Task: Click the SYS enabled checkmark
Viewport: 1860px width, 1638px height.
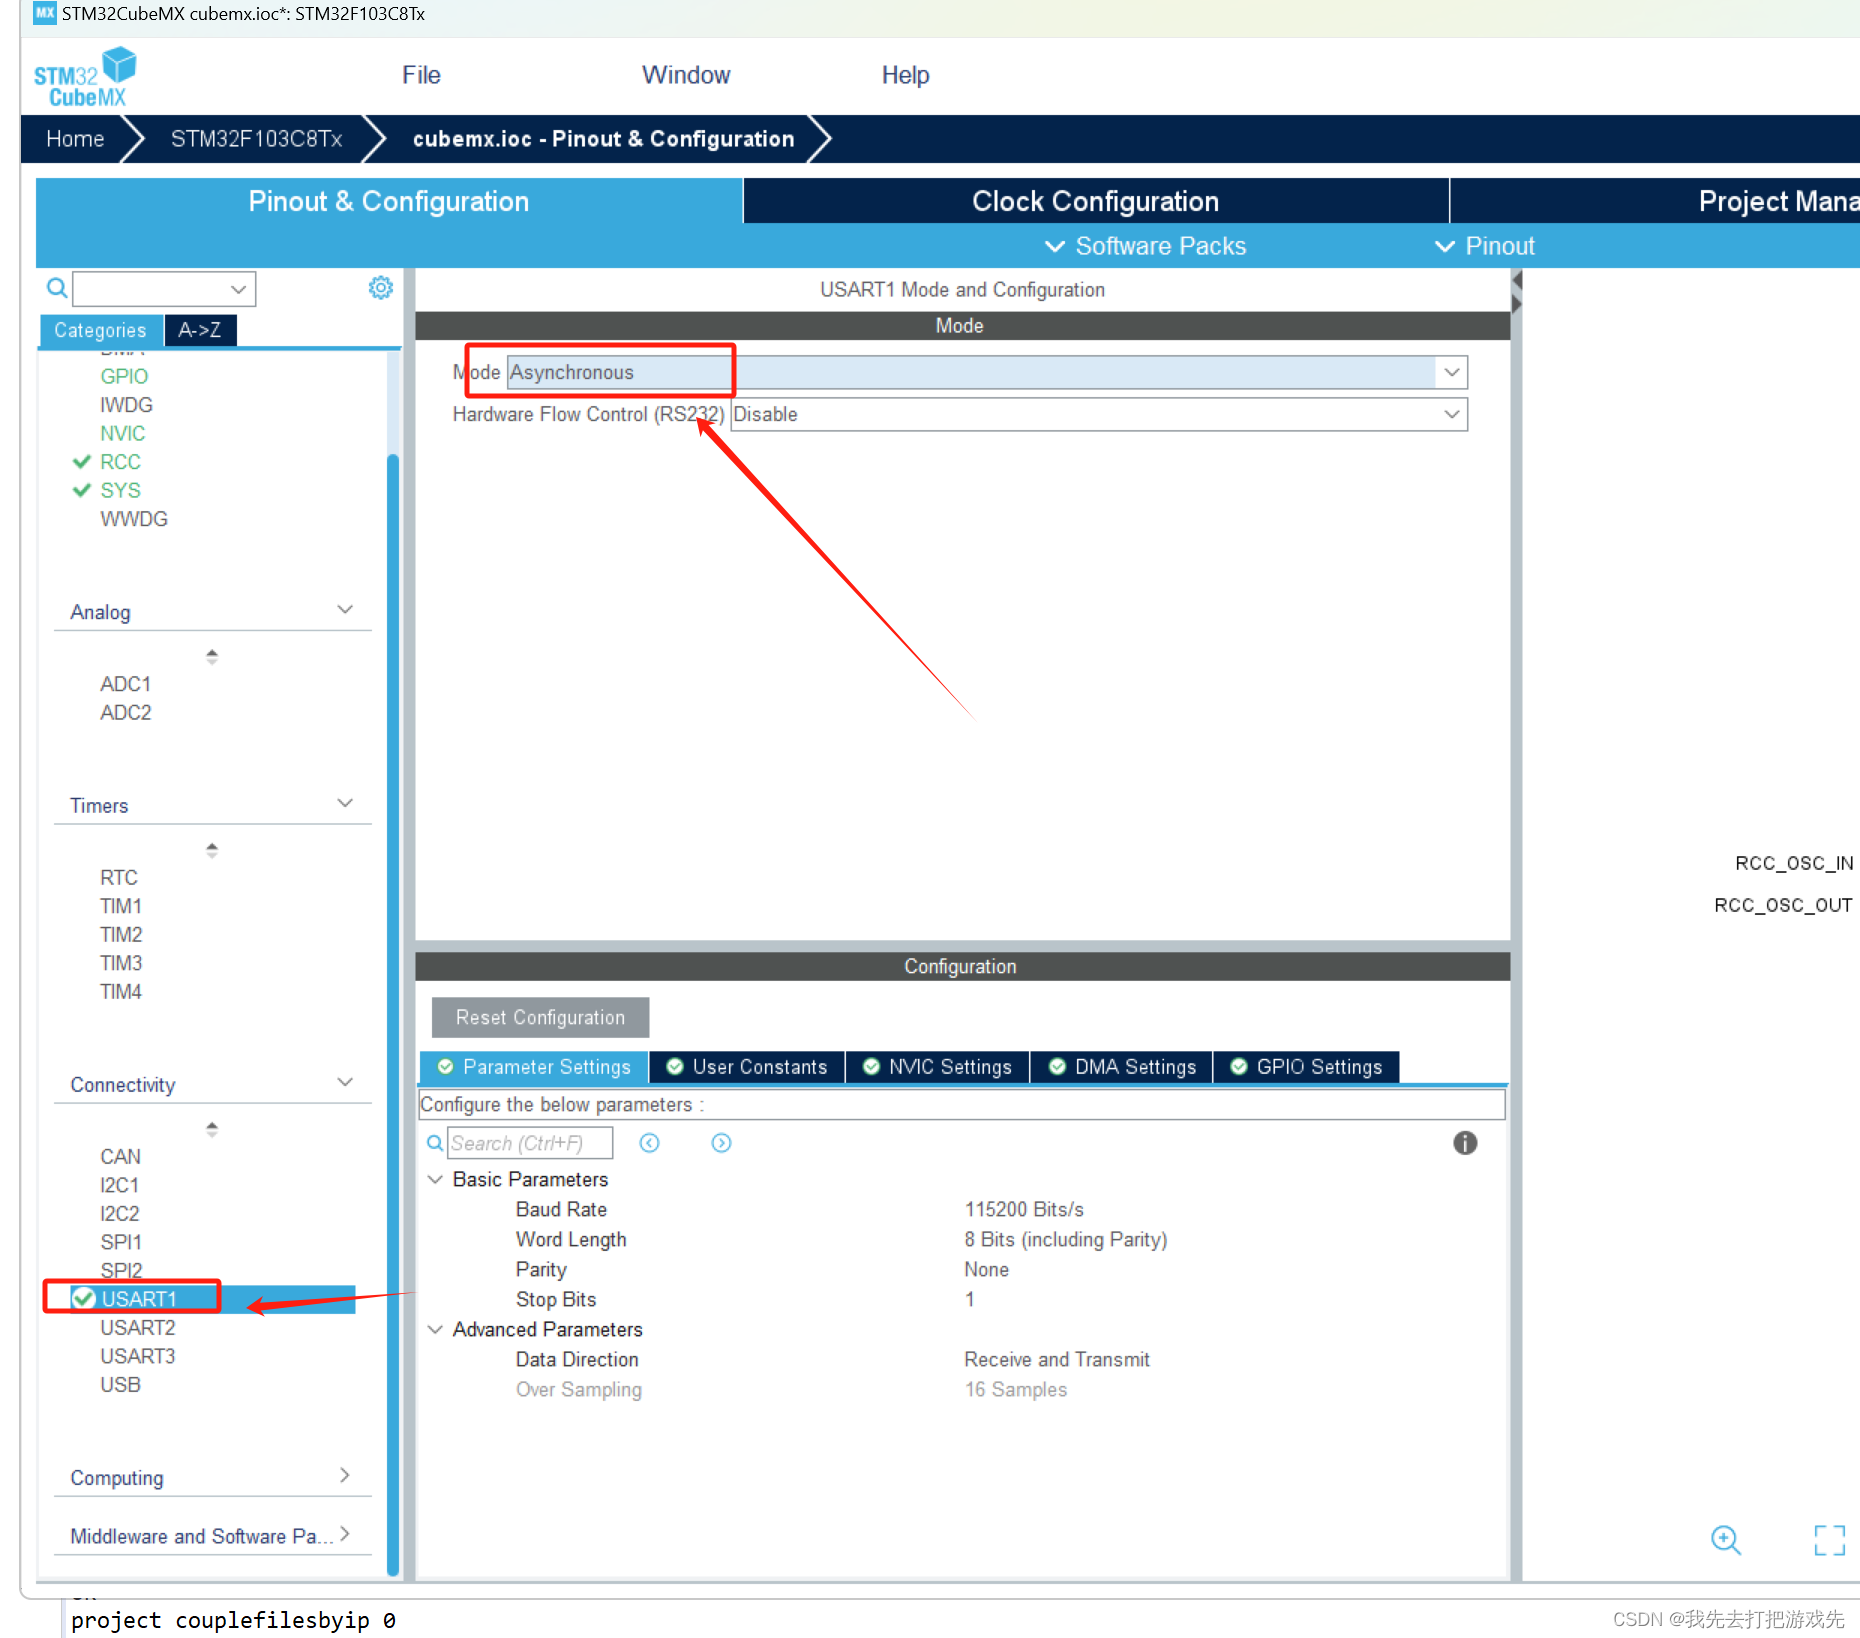Action: point(82,490)
